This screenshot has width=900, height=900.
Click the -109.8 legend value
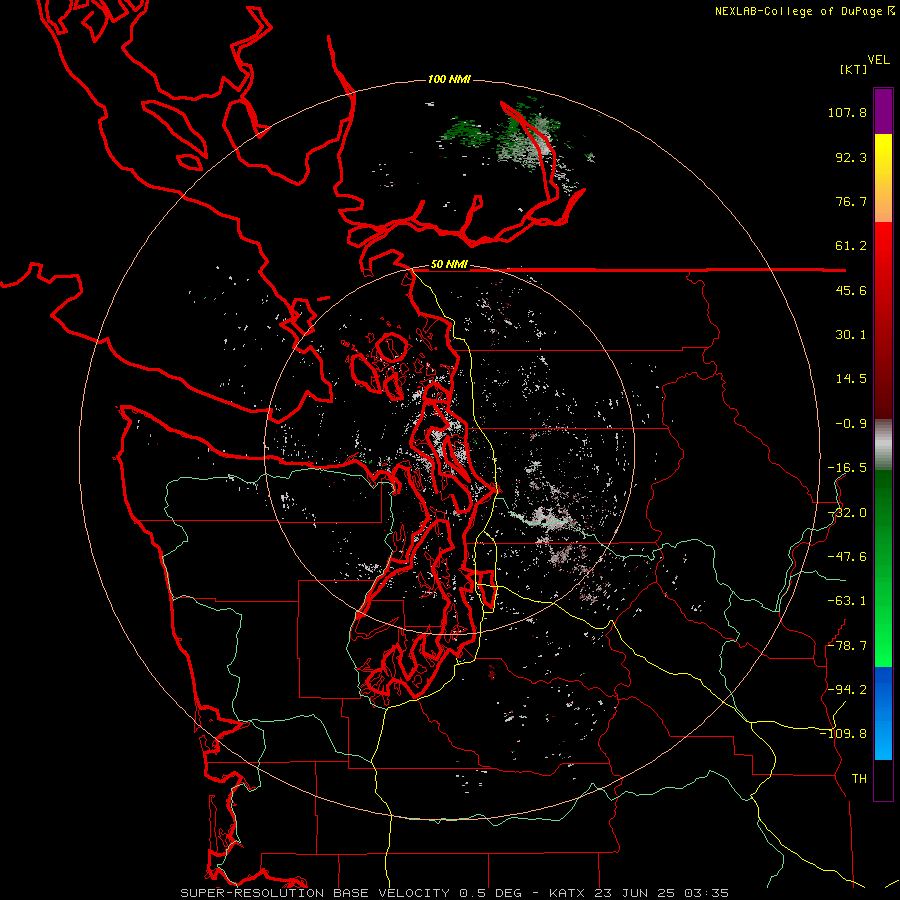pos(843,734)
